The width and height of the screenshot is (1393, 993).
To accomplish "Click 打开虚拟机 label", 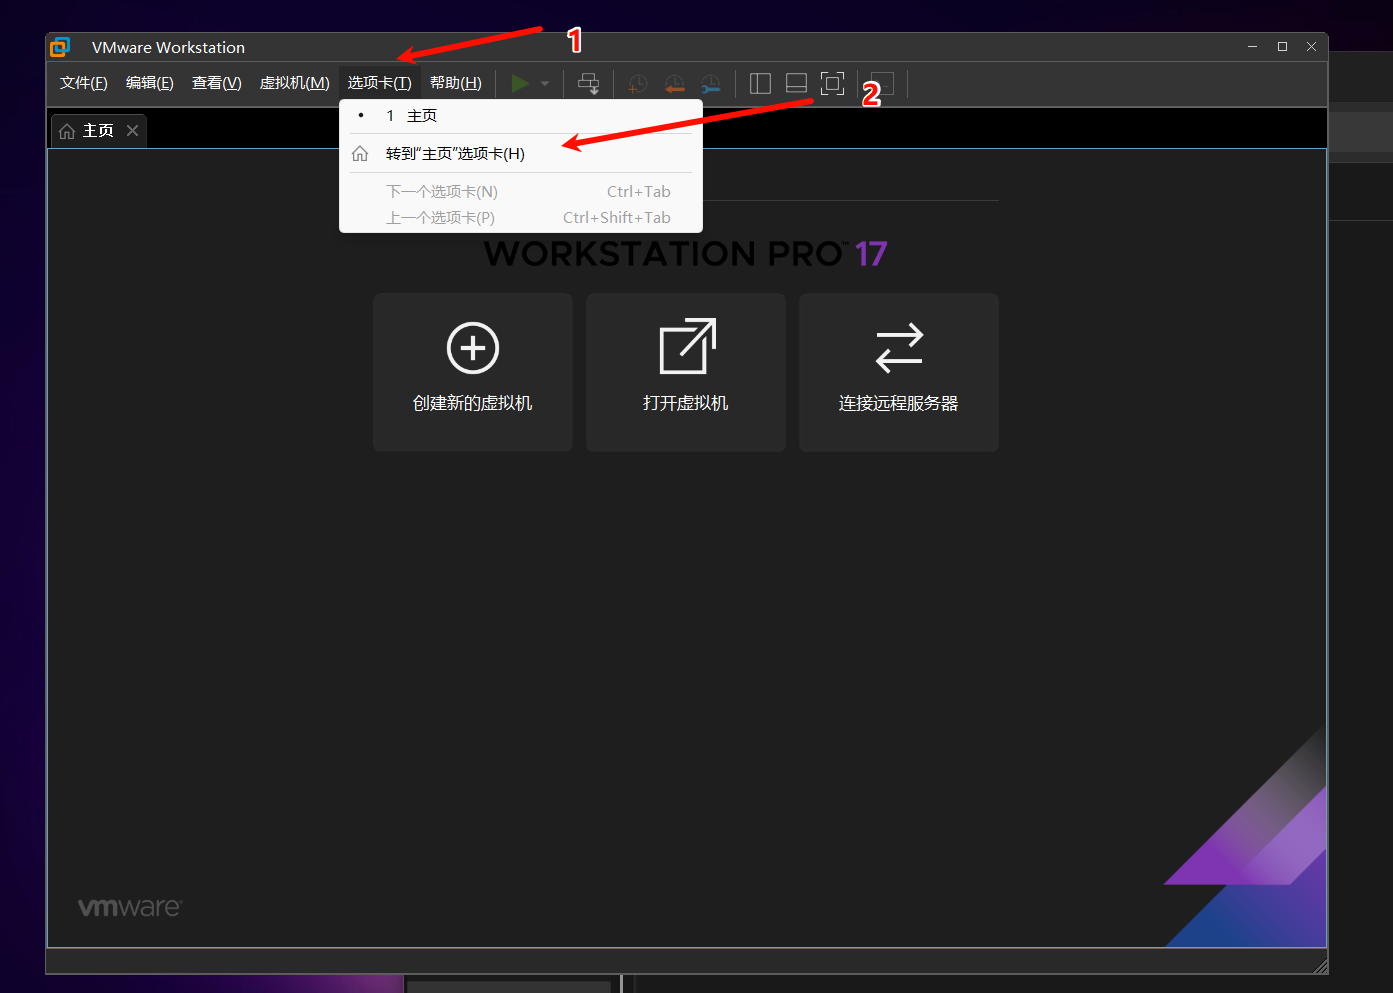I will coord(686,403).
